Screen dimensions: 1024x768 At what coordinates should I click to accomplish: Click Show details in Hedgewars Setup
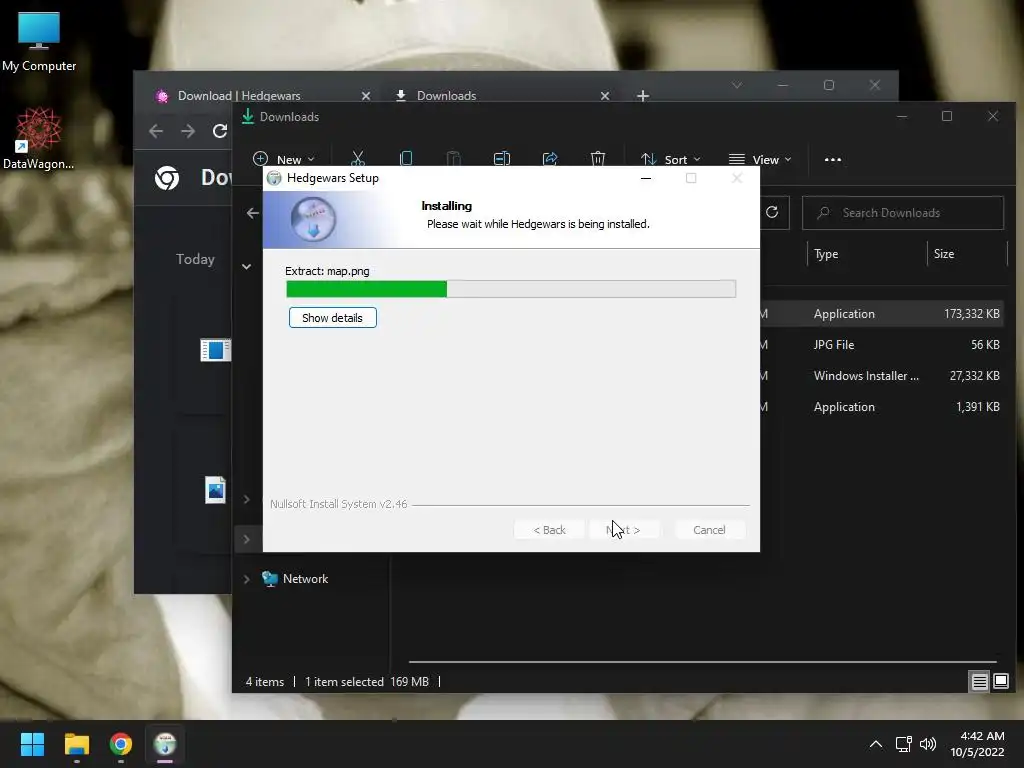332,318
